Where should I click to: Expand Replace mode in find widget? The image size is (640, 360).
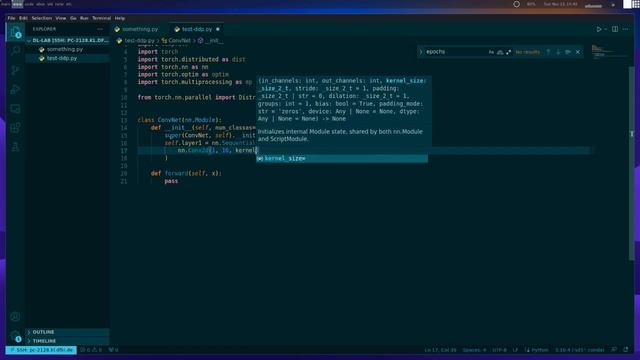421,52
